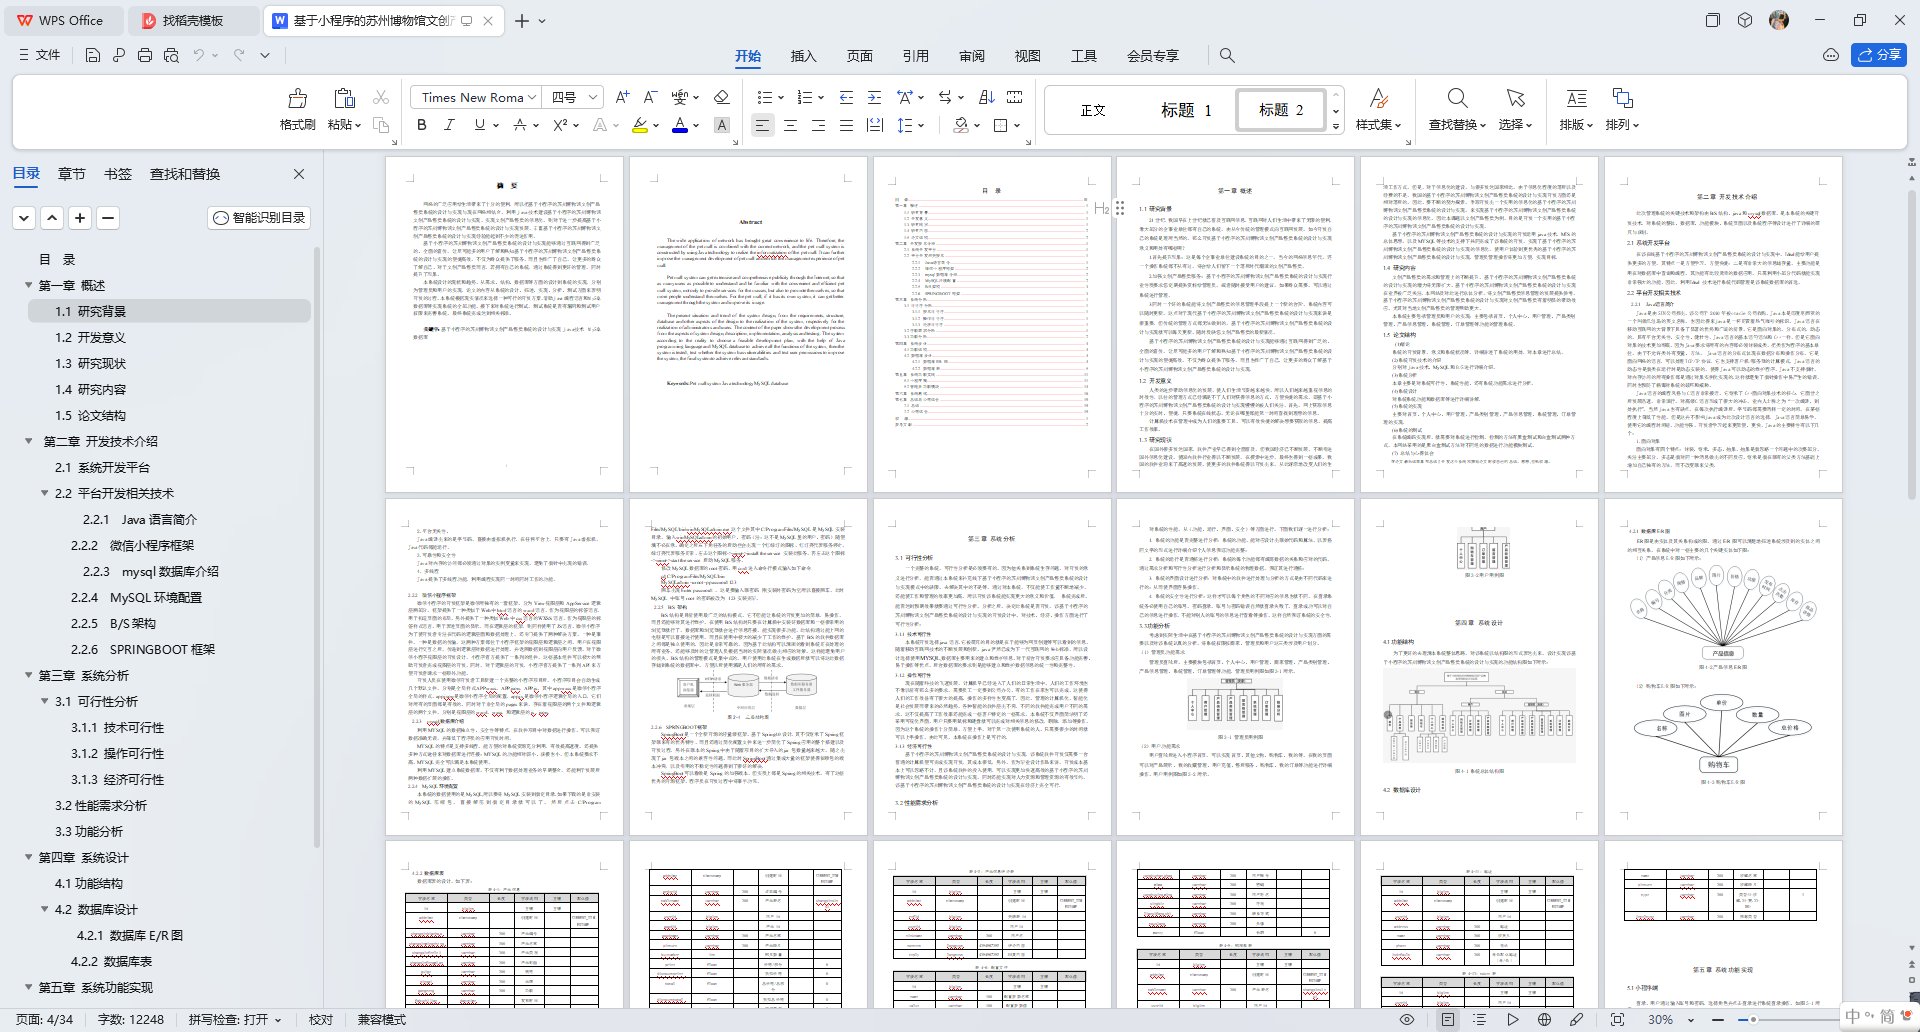The width and height of the screenshot is (1920, 1032).
Task: Click the fit-page zoom icon in status bar
Action: tap(1617, 1020)
